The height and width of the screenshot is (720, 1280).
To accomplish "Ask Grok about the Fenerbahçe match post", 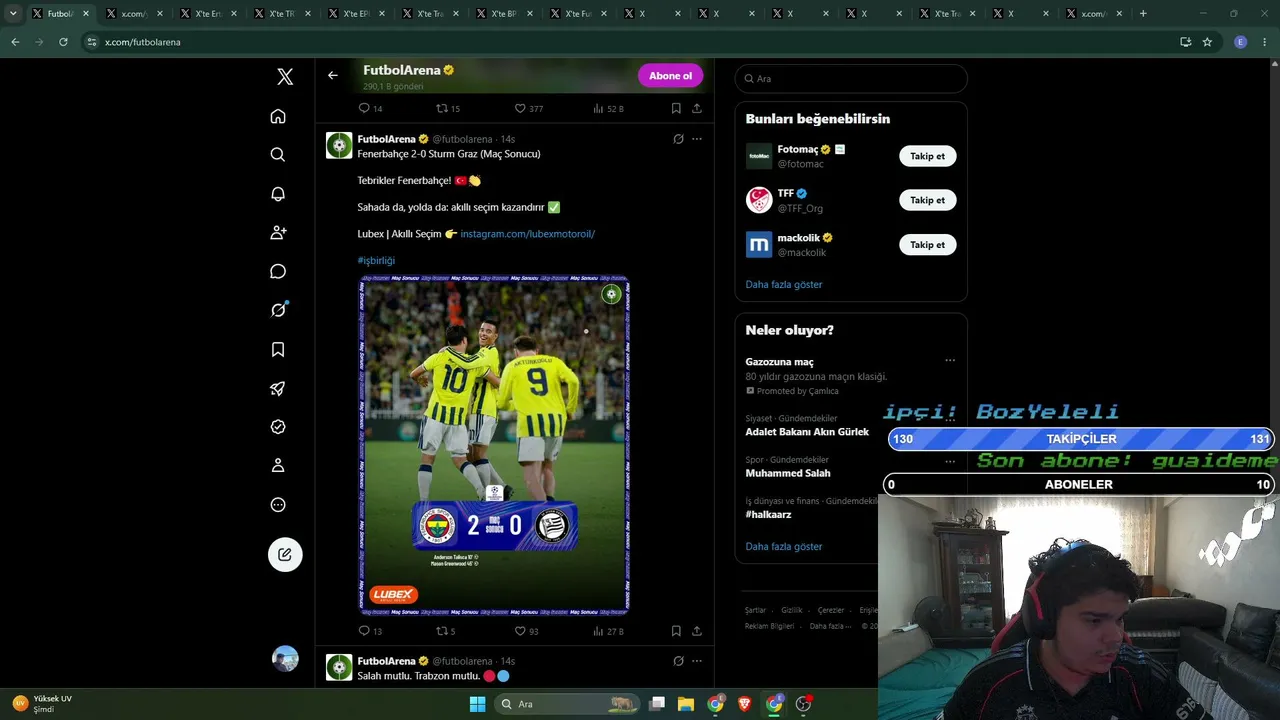I will click(678, 139).
